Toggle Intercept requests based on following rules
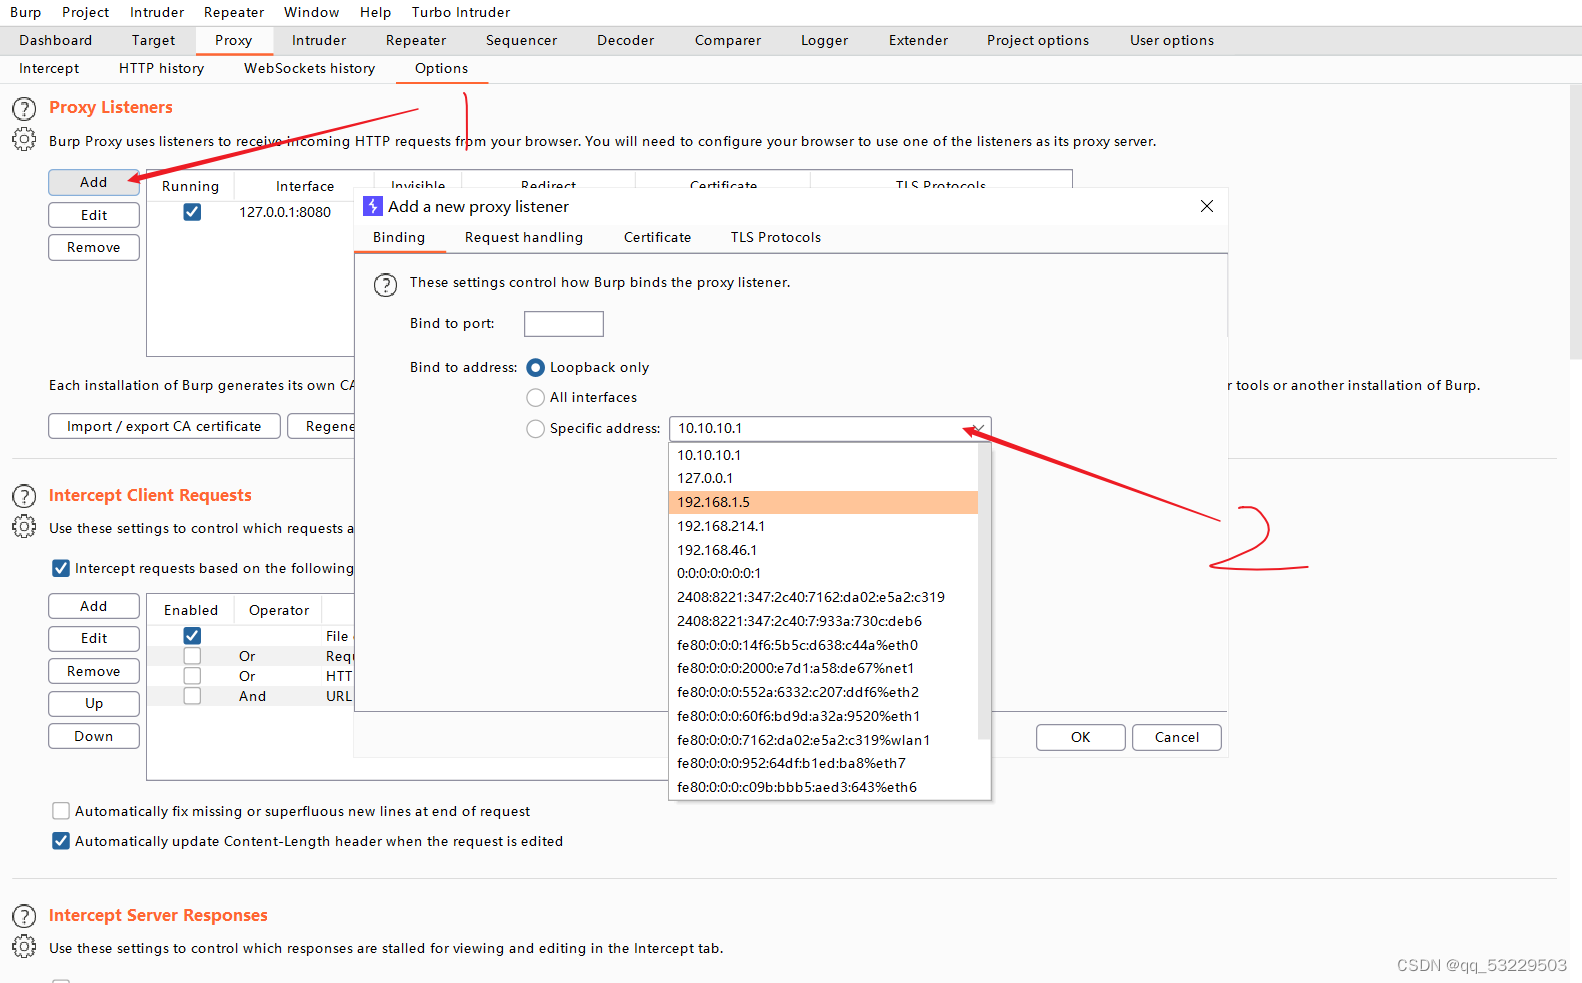The width and height of the screenshot is (1582, 983). pyautogui.click(x=61, y=568)
